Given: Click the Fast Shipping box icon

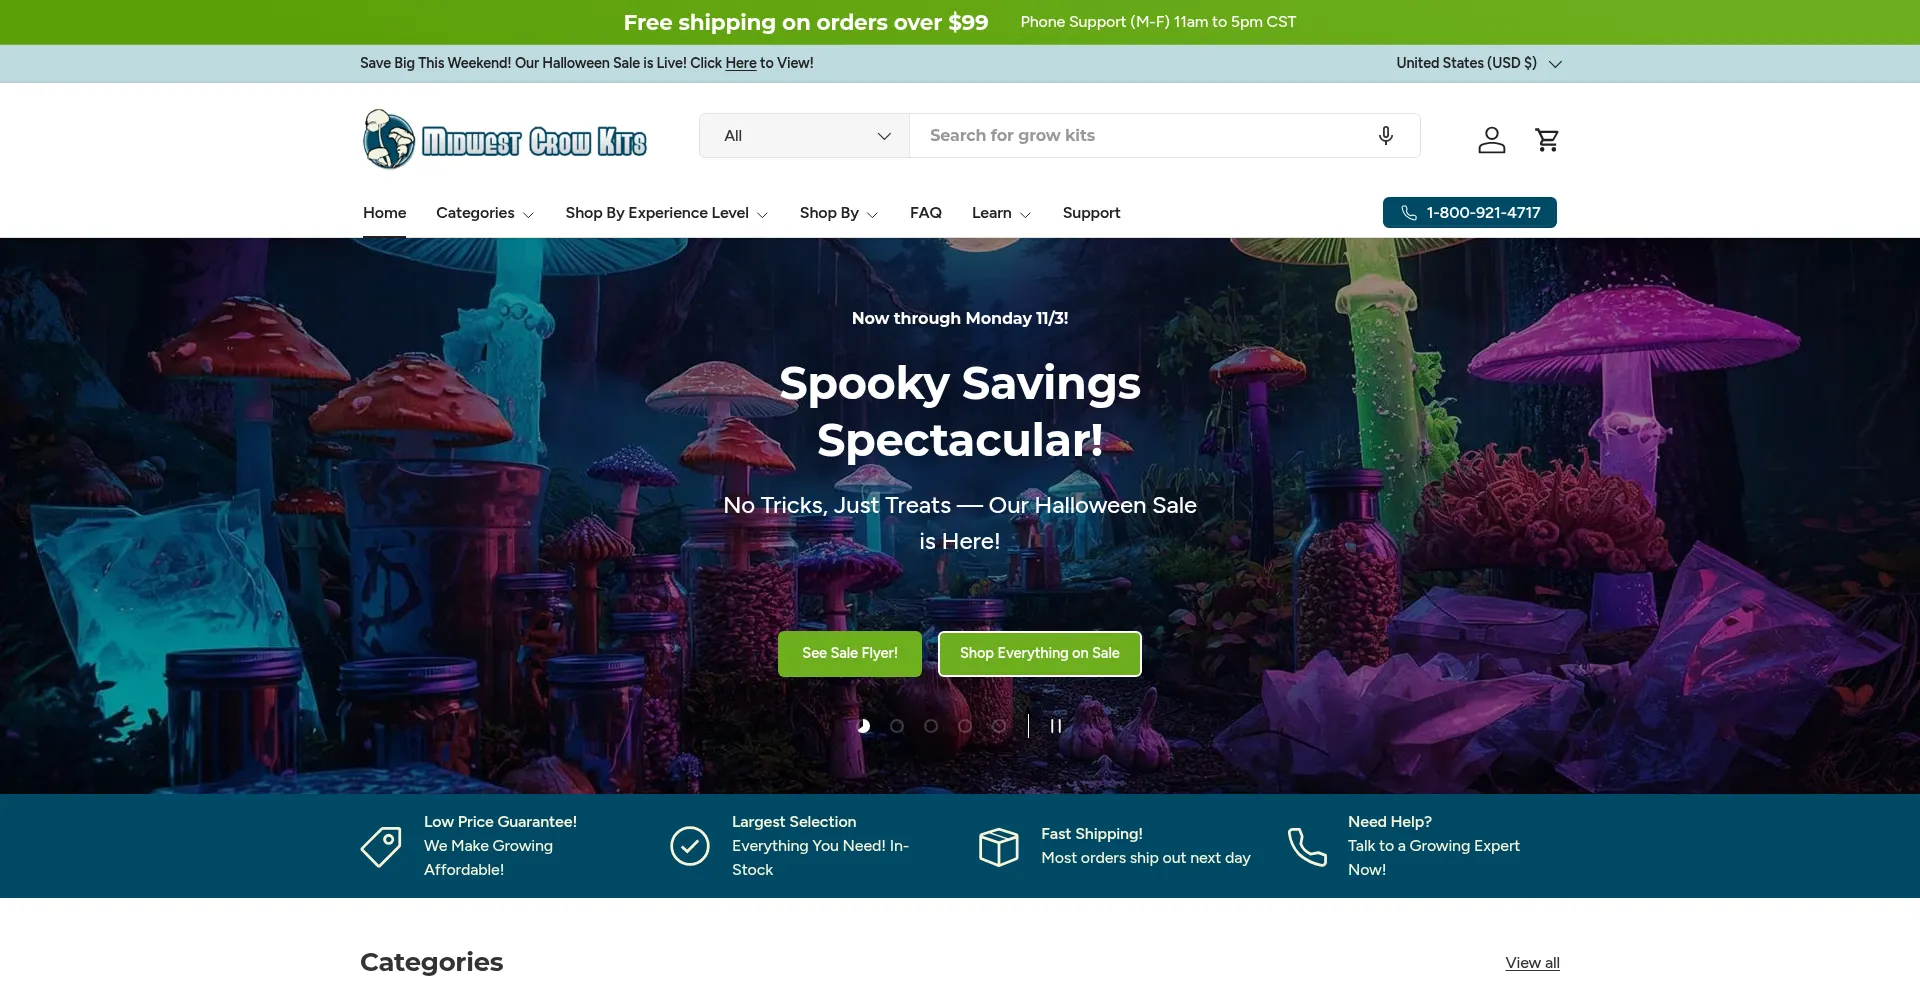Looking at the screenshot, I should [999, 847].
